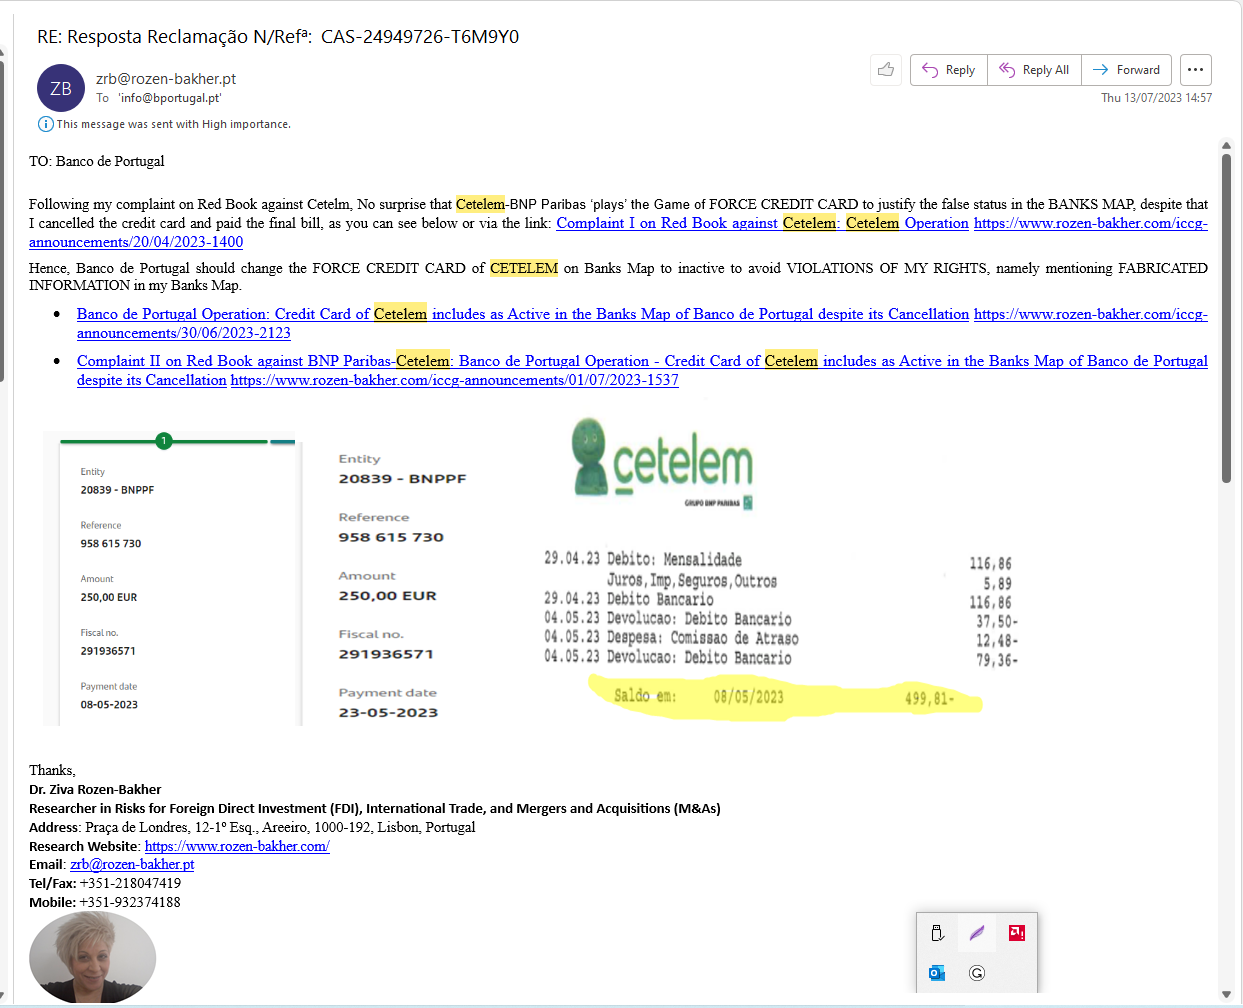This screenshot has width=1243, height=1008.
Task: Click Reply All button
Action: [x=1034, y=70]
